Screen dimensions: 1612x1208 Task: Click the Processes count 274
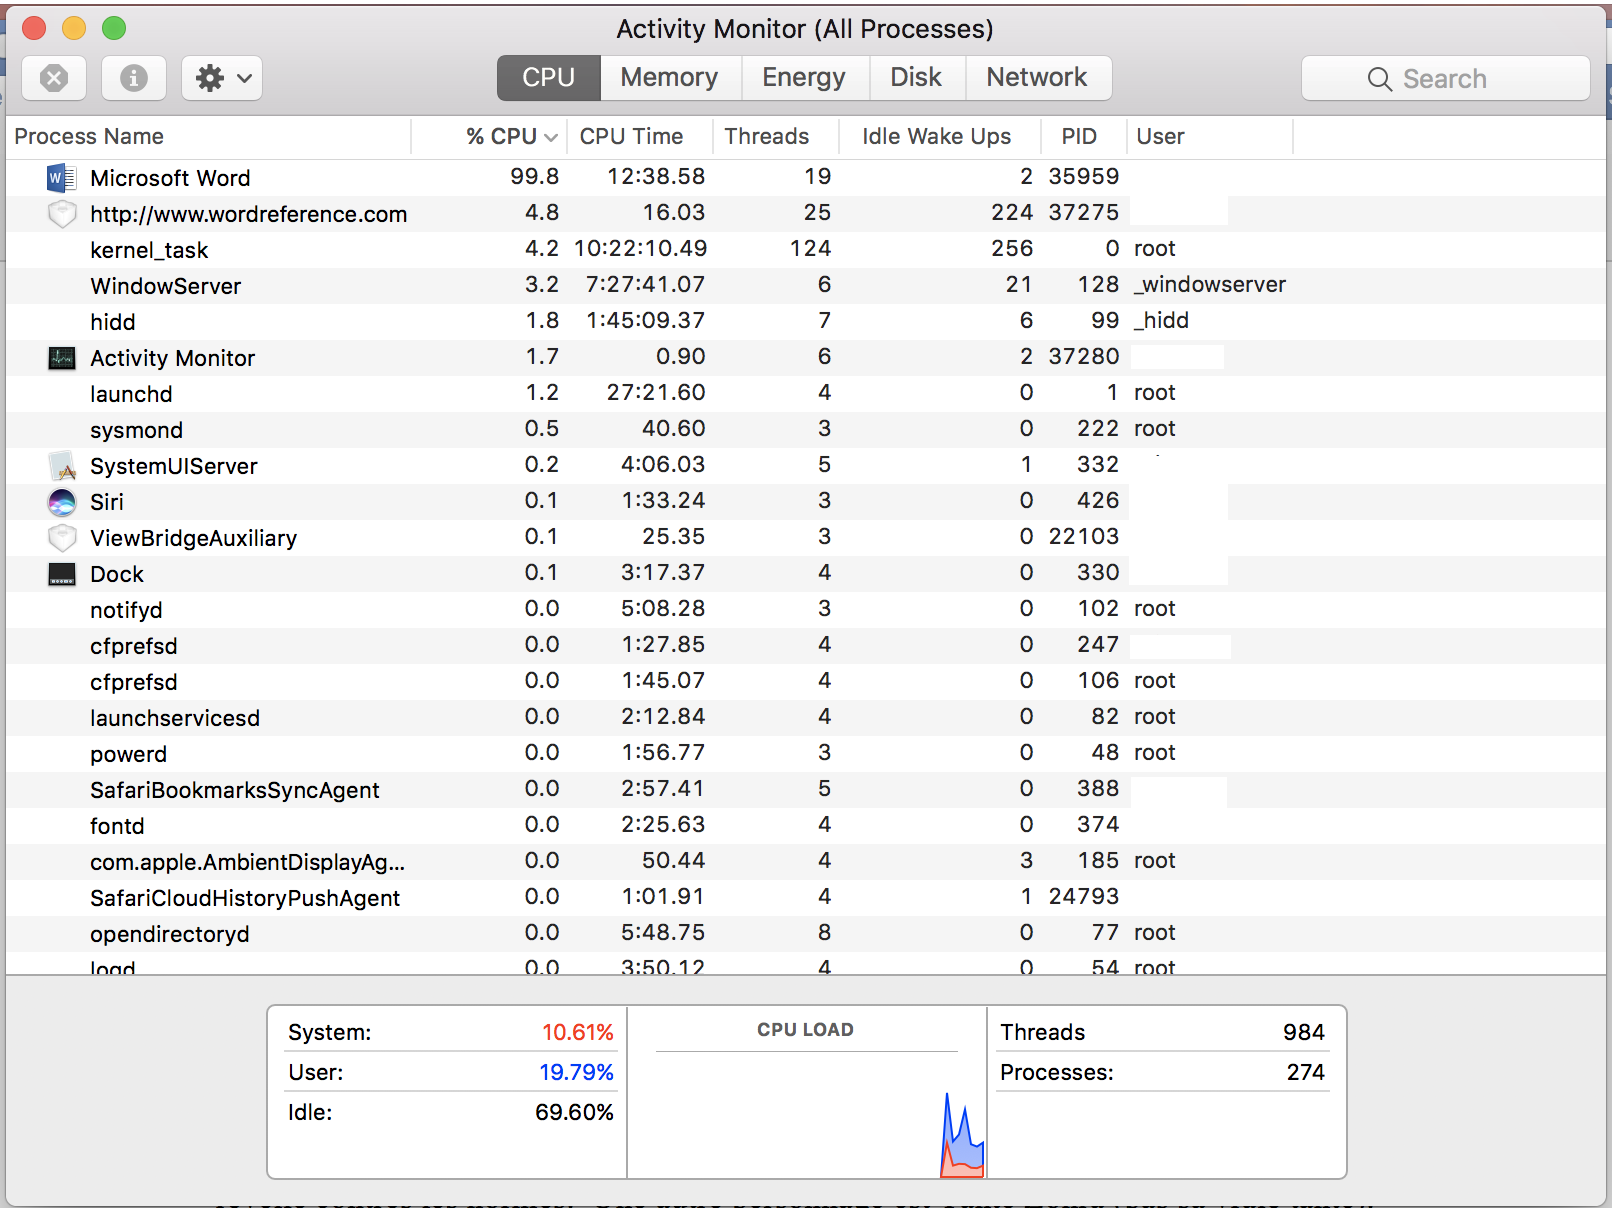pos(1306,1072)
